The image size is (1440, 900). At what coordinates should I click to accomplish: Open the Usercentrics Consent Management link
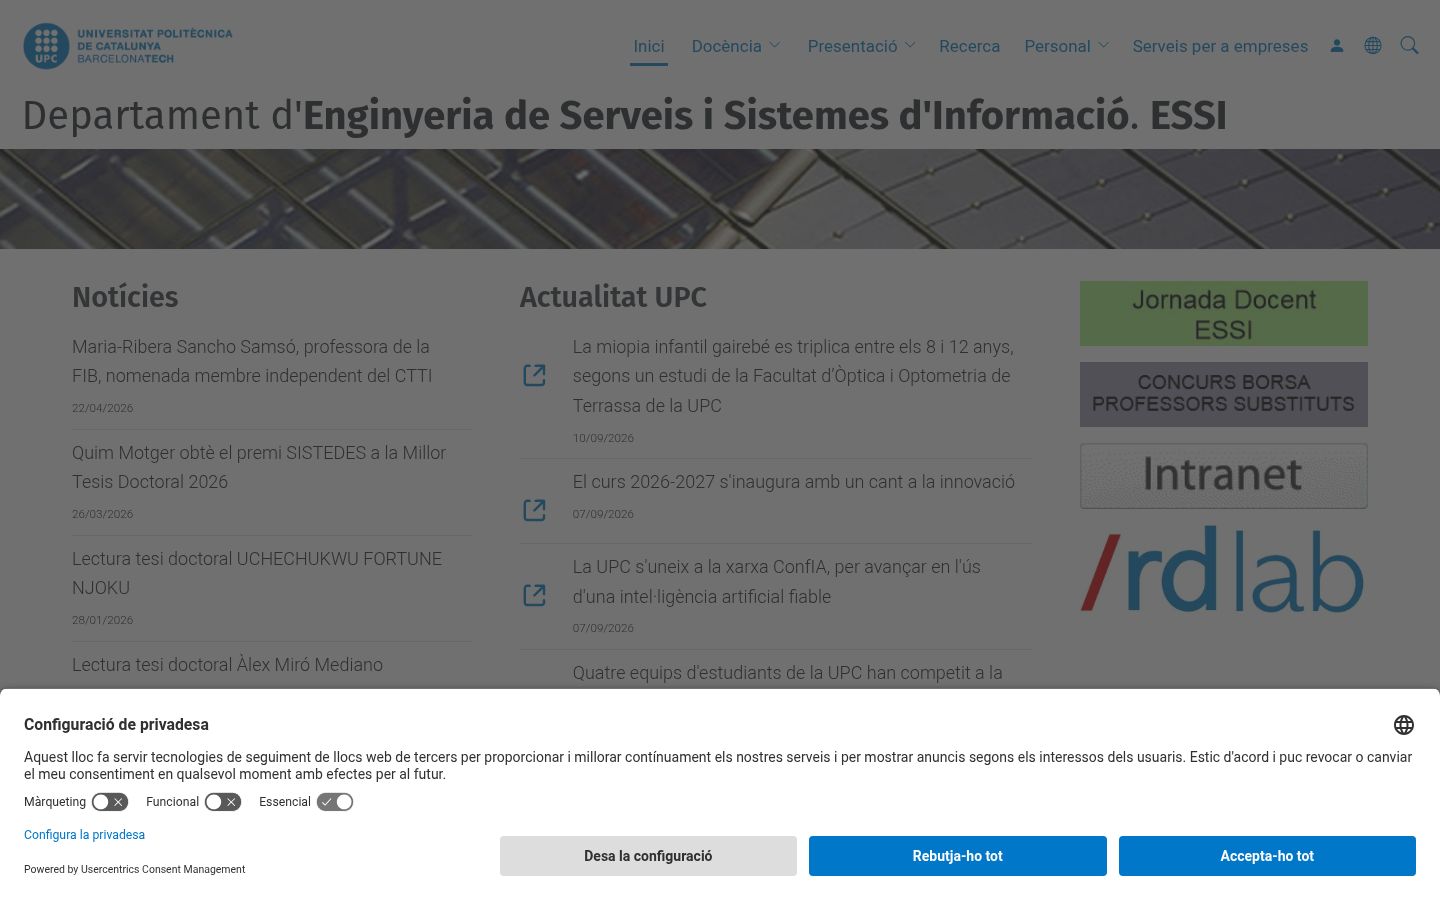coord(163,869)
